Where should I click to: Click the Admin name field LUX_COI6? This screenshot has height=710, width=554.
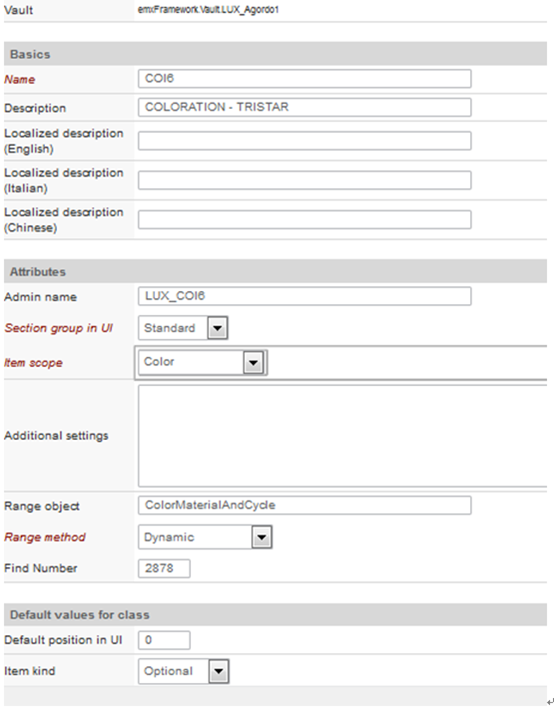pyautogui.click(x=304, y=296)
